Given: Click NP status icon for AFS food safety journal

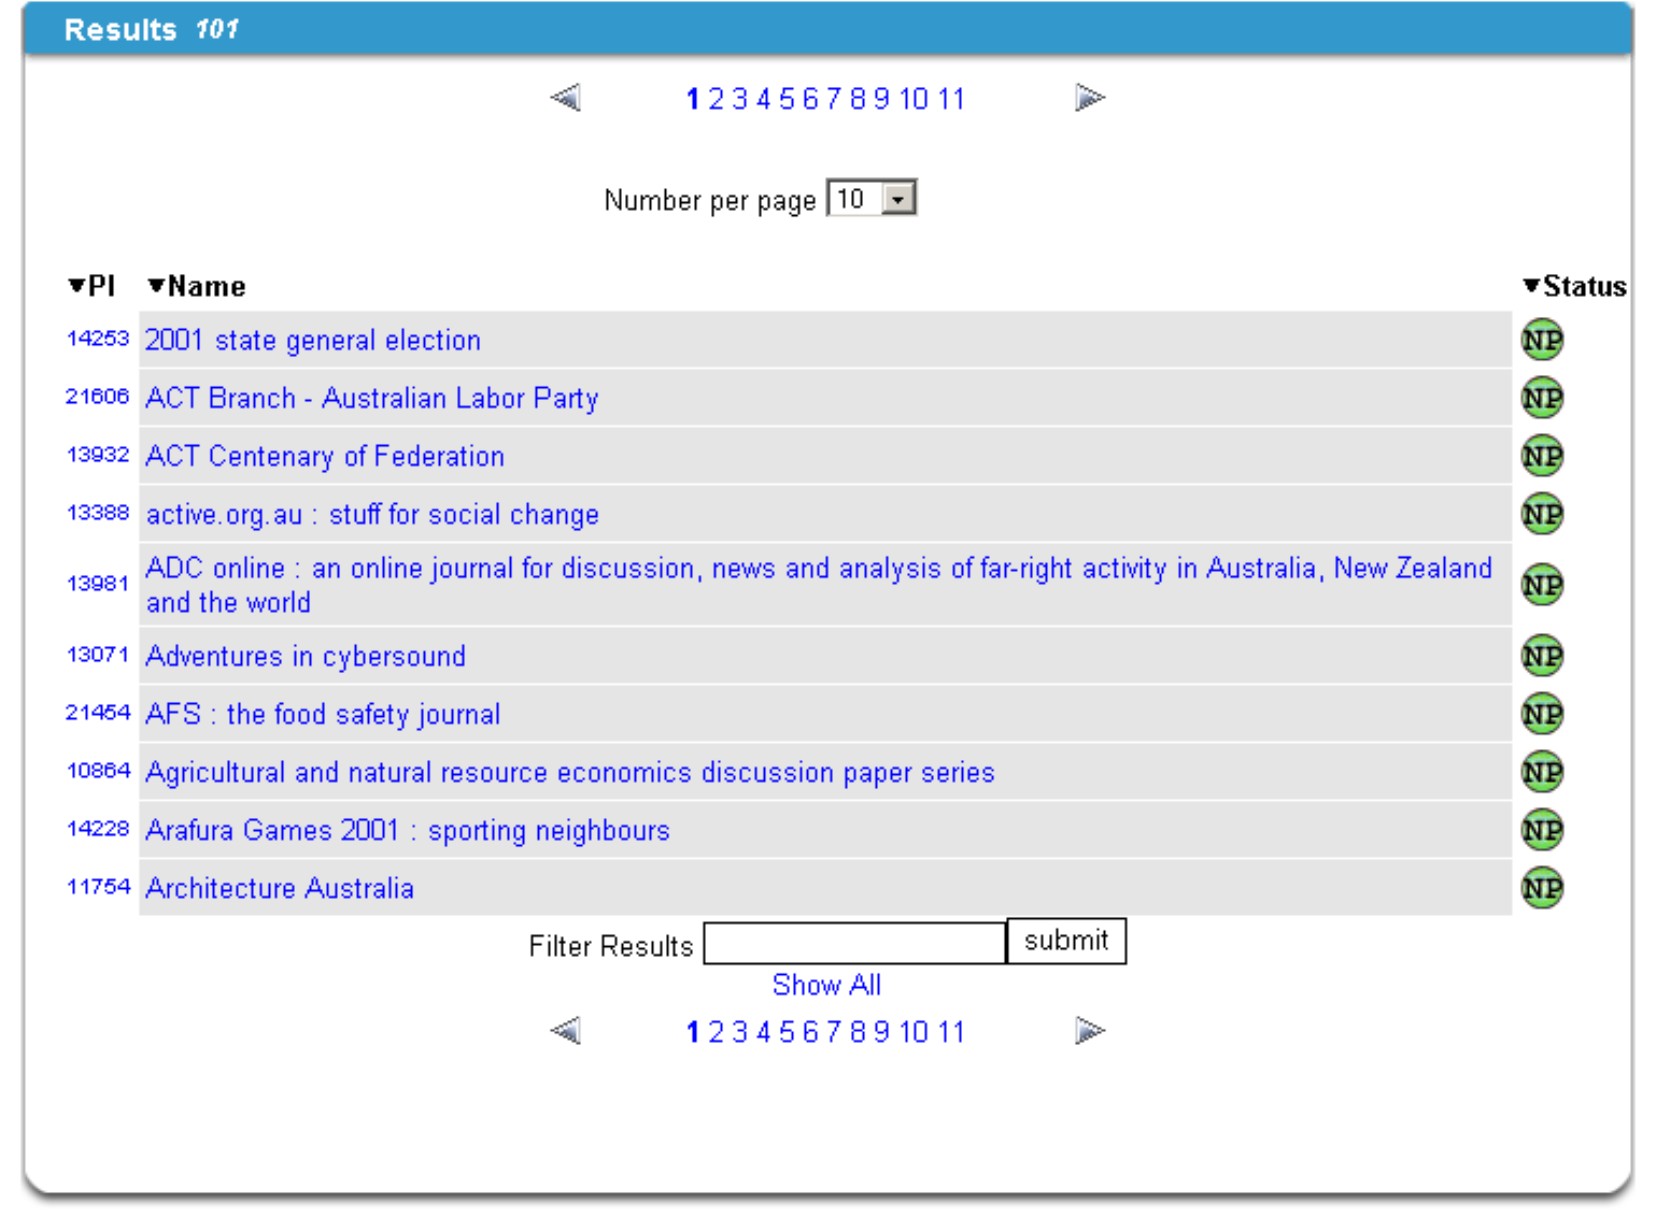Looking at the screenshot, I should coord(1541,714).
